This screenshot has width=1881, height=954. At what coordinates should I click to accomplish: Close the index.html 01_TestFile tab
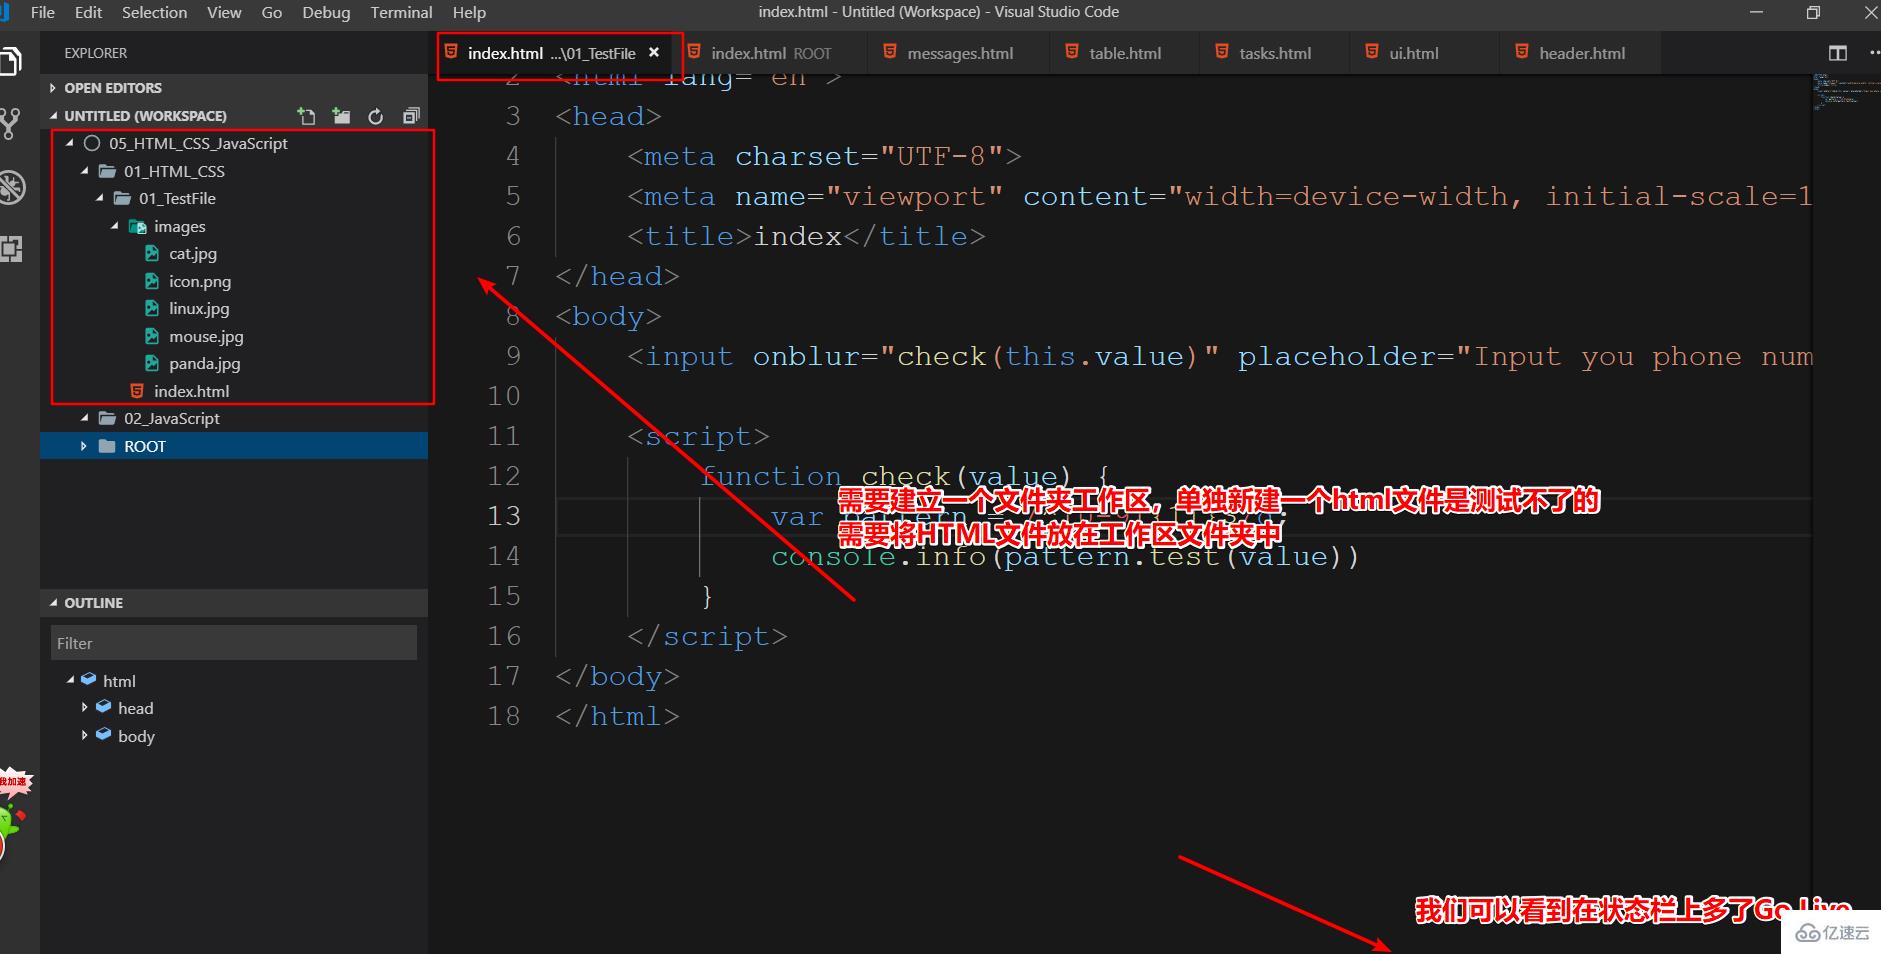[x=654, y=53]
